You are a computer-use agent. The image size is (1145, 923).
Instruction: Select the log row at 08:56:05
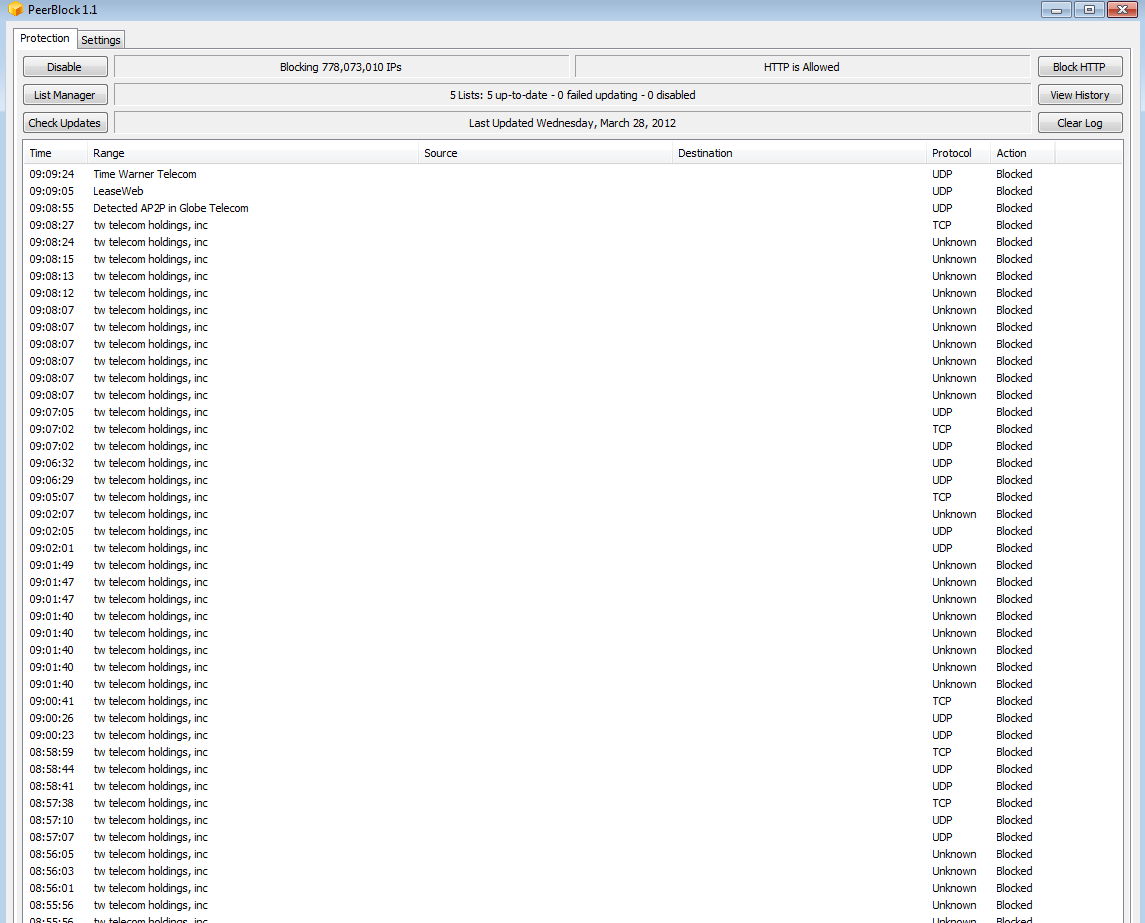coord(572,854)
